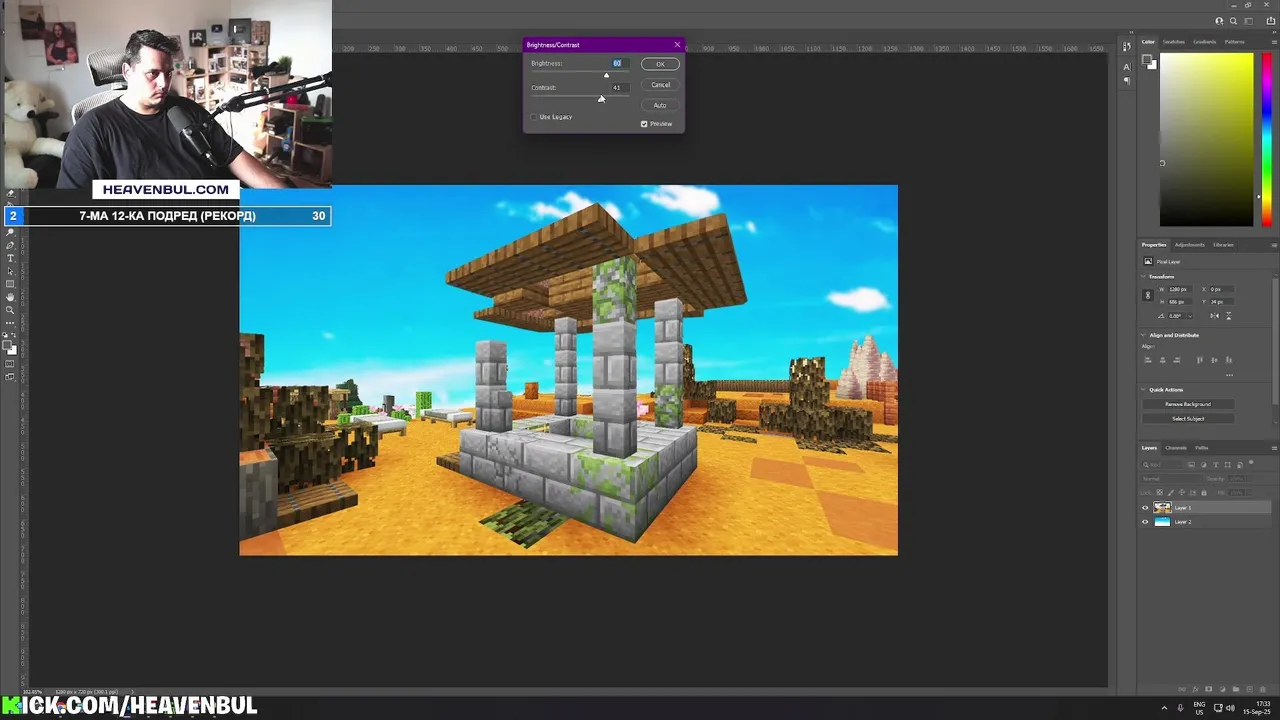
Task: Switch to the Libraries tab
Action: [x=1223, y=245]
